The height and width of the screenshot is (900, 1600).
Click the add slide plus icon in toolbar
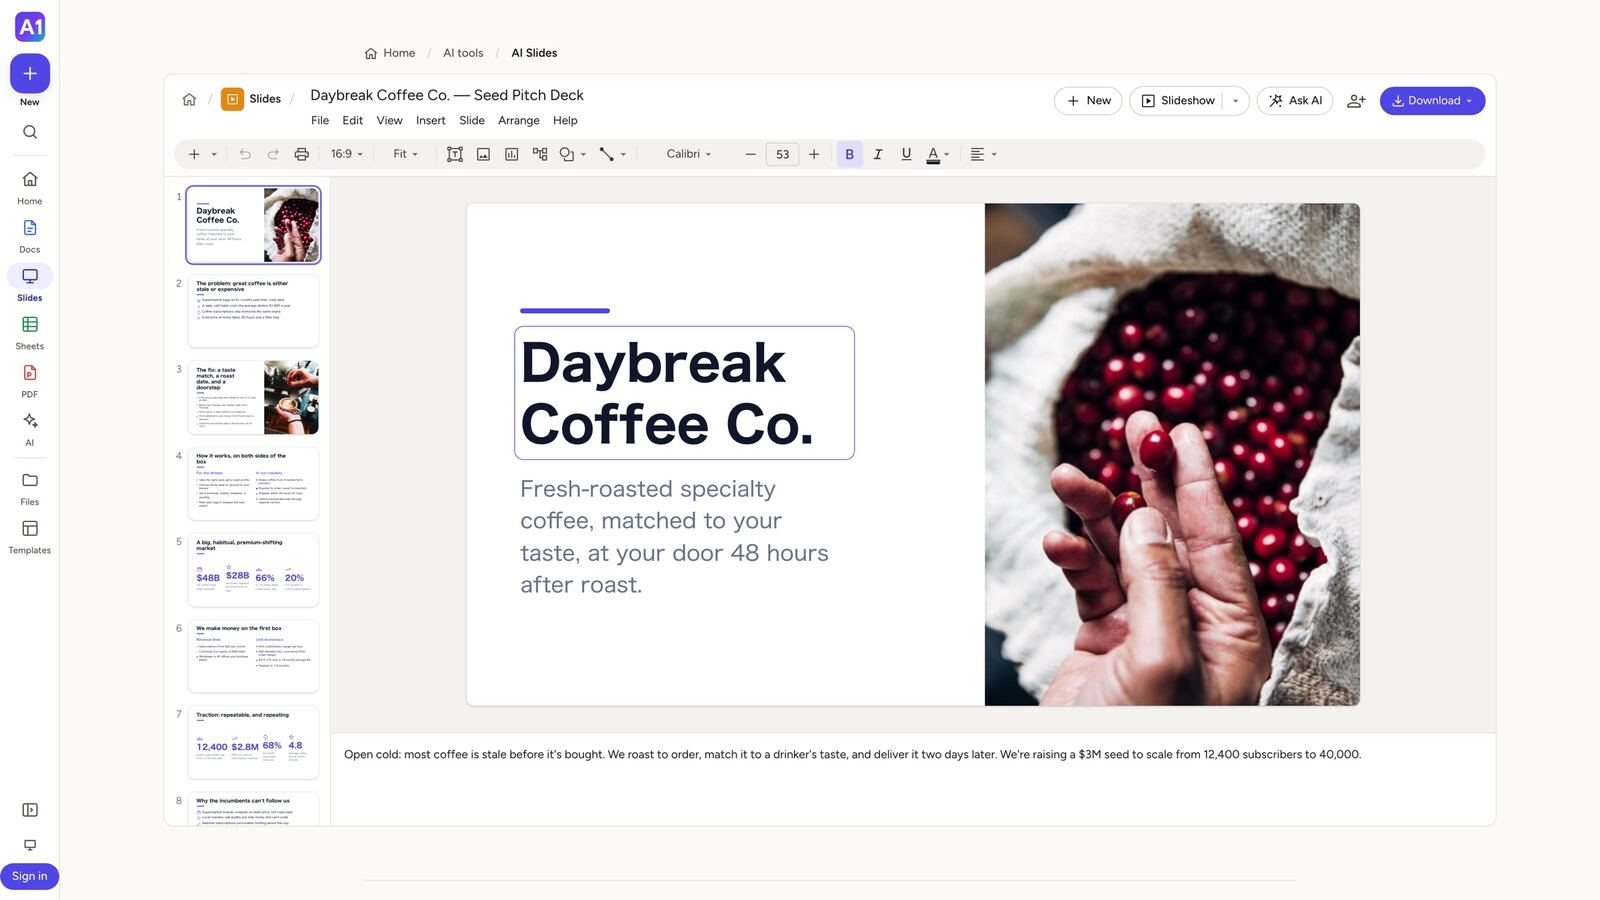[x=194, y=154]
